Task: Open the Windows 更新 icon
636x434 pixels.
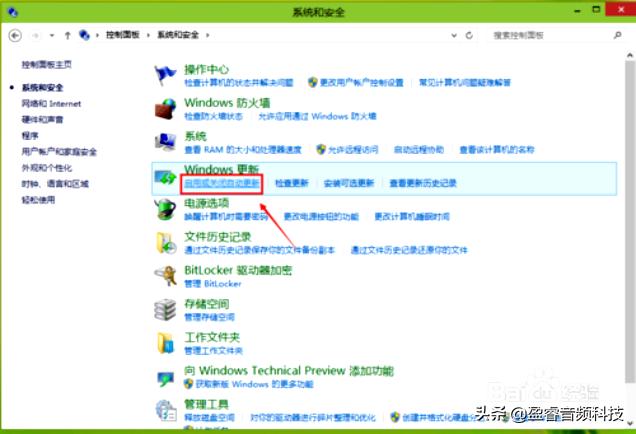Action: point(165,178)
